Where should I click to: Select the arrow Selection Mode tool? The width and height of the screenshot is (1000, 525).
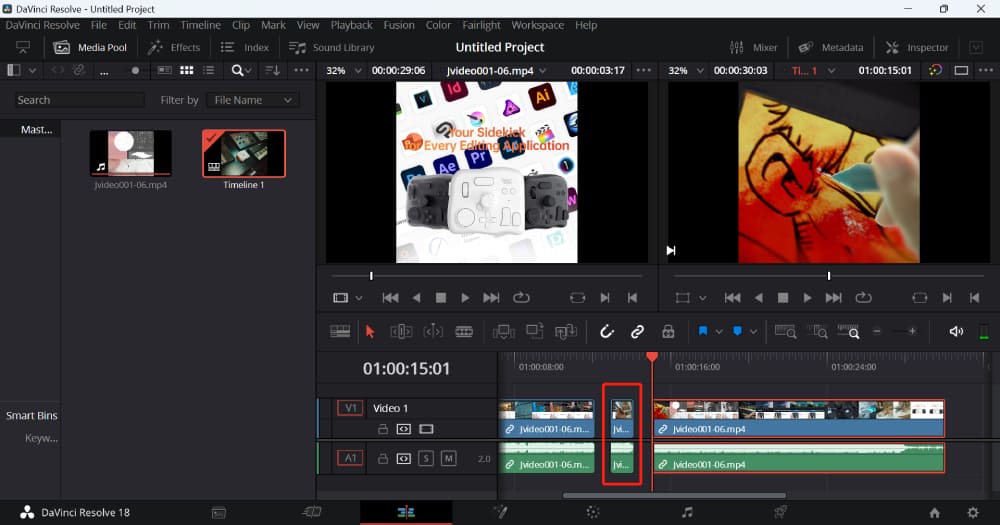[x=370, y=332]
